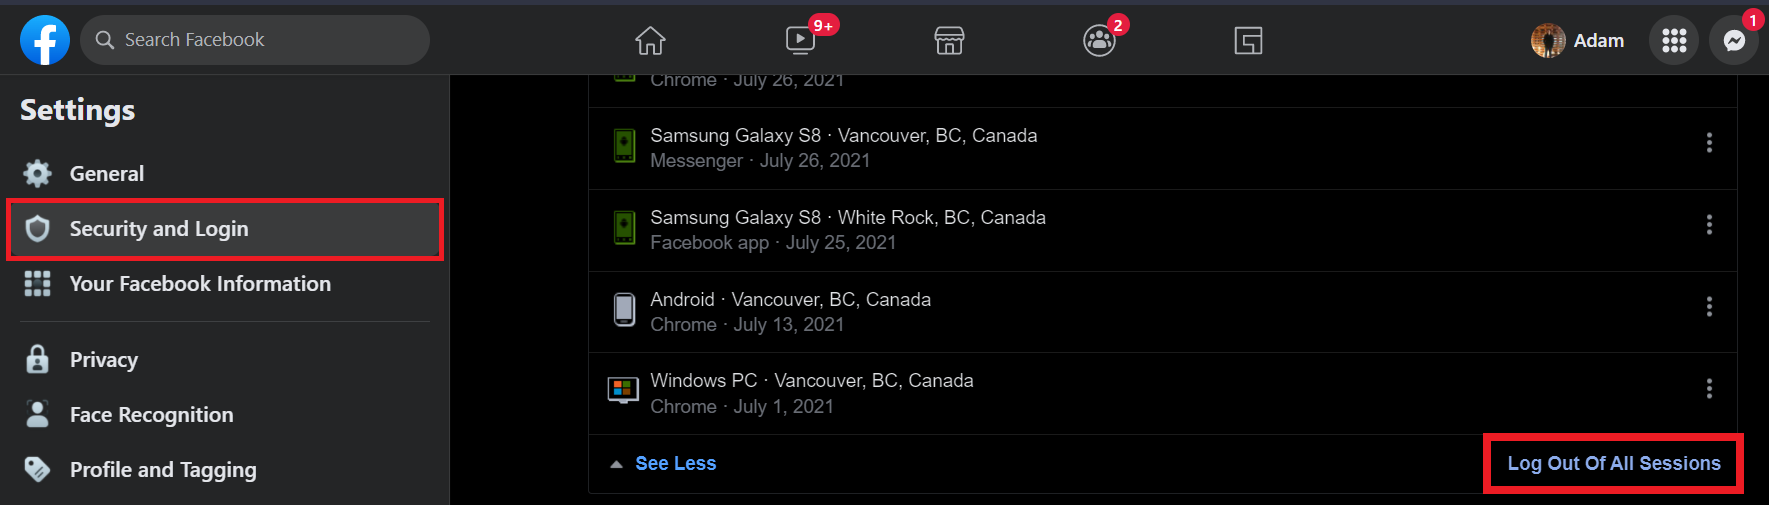Select Security and Login settings
The image size is (1769, 505).
[x=159, y=229]
